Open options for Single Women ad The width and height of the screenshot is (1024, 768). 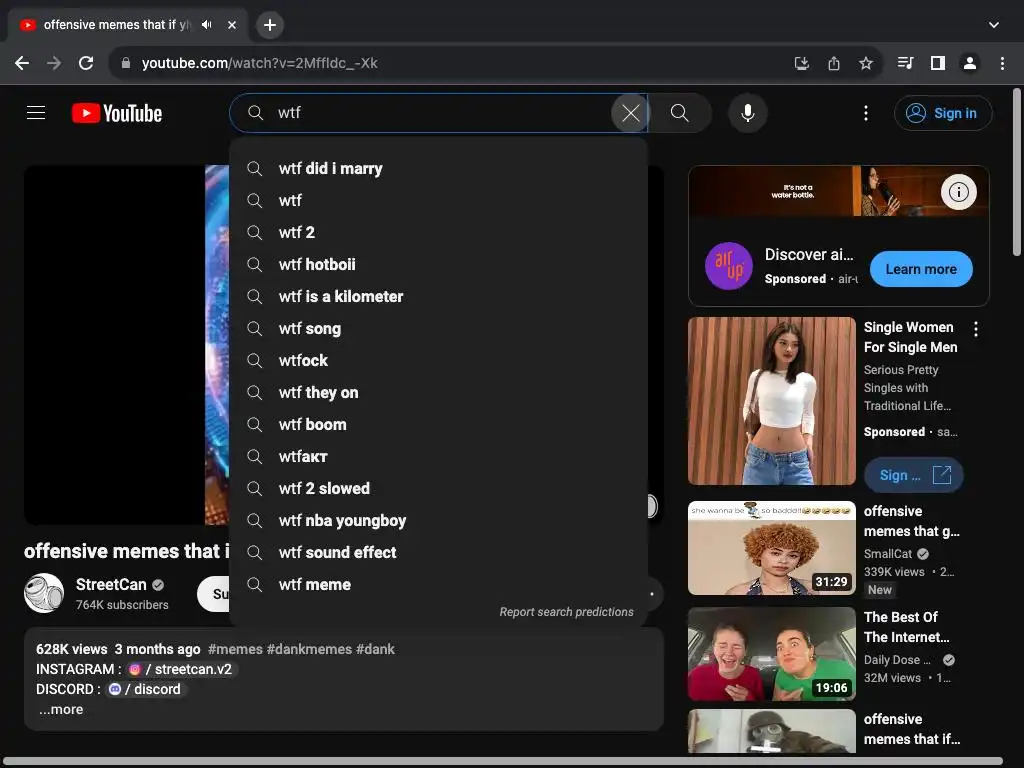pyautogui.click(x=976, y=329)
